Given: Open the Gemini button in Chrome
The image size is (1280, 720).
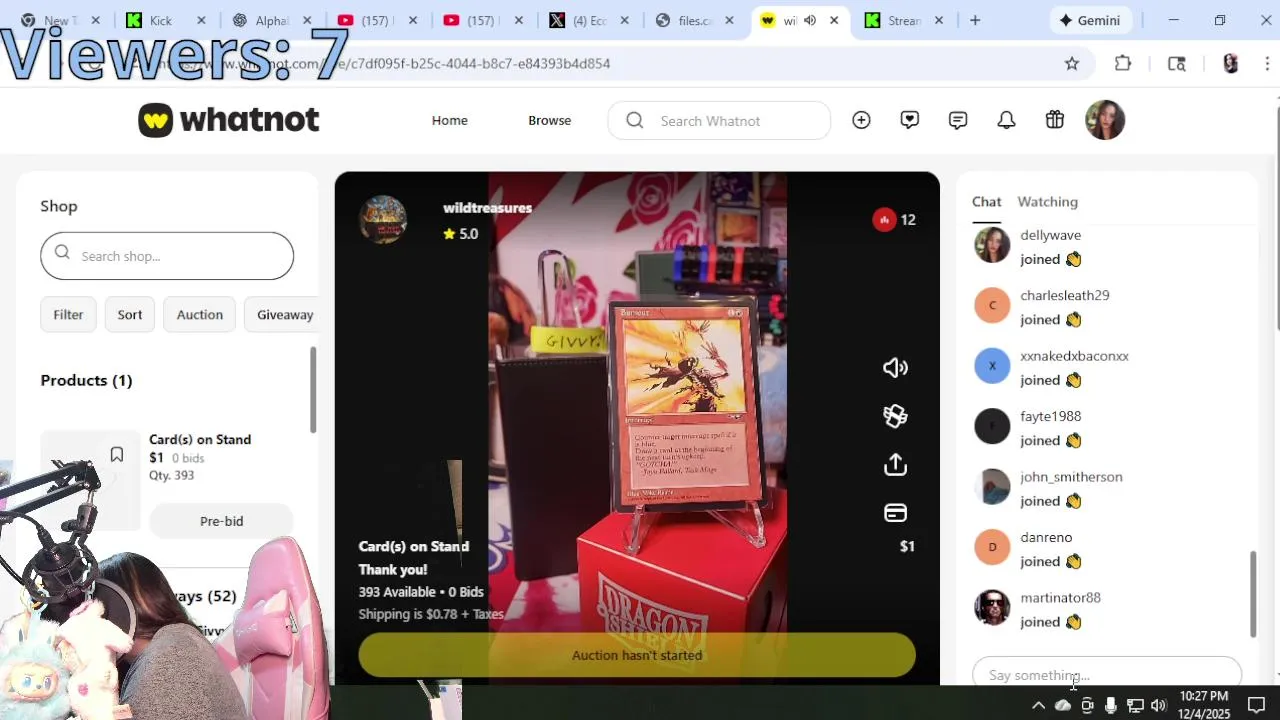Looking at the screenshot, I should [1090, 20].
